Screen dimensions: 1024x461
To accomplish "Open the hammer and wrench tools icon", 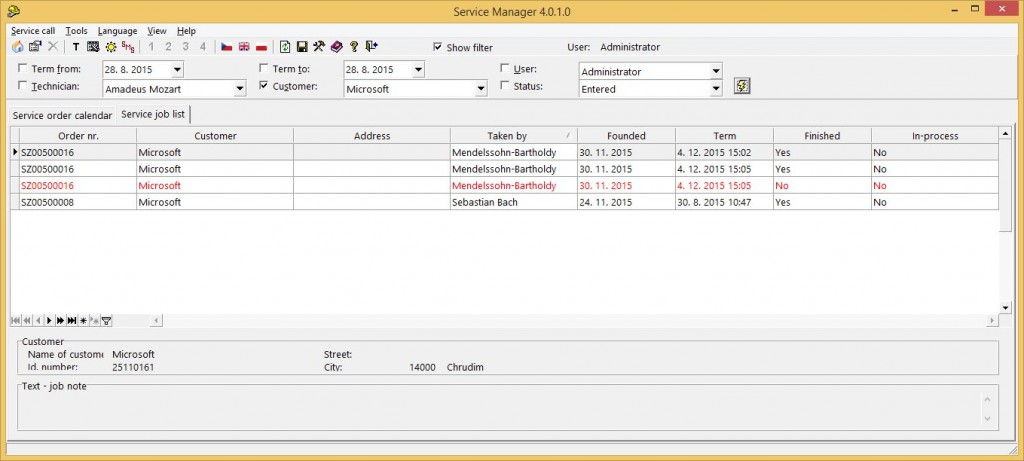I will pyautogui.click(x=319, y=47).
